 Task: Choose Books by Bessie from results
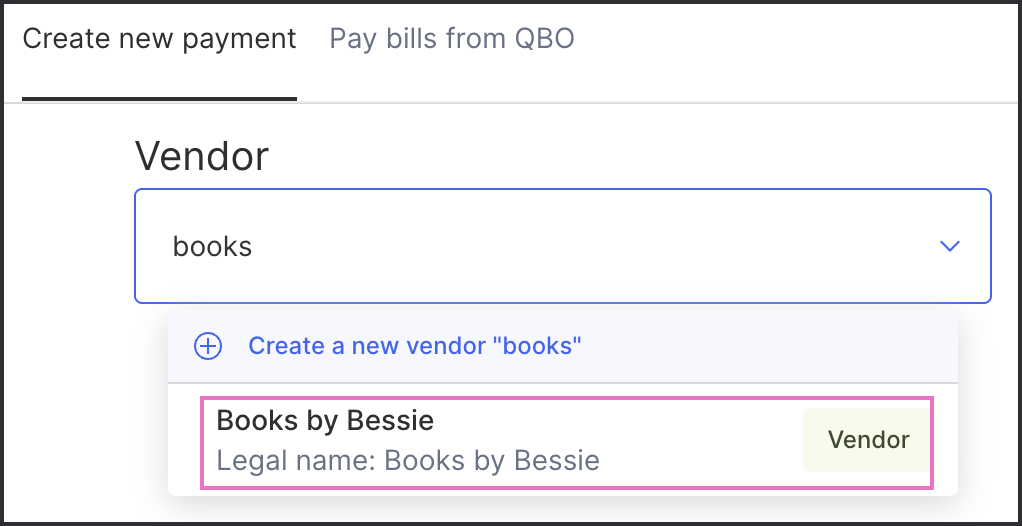566,442
